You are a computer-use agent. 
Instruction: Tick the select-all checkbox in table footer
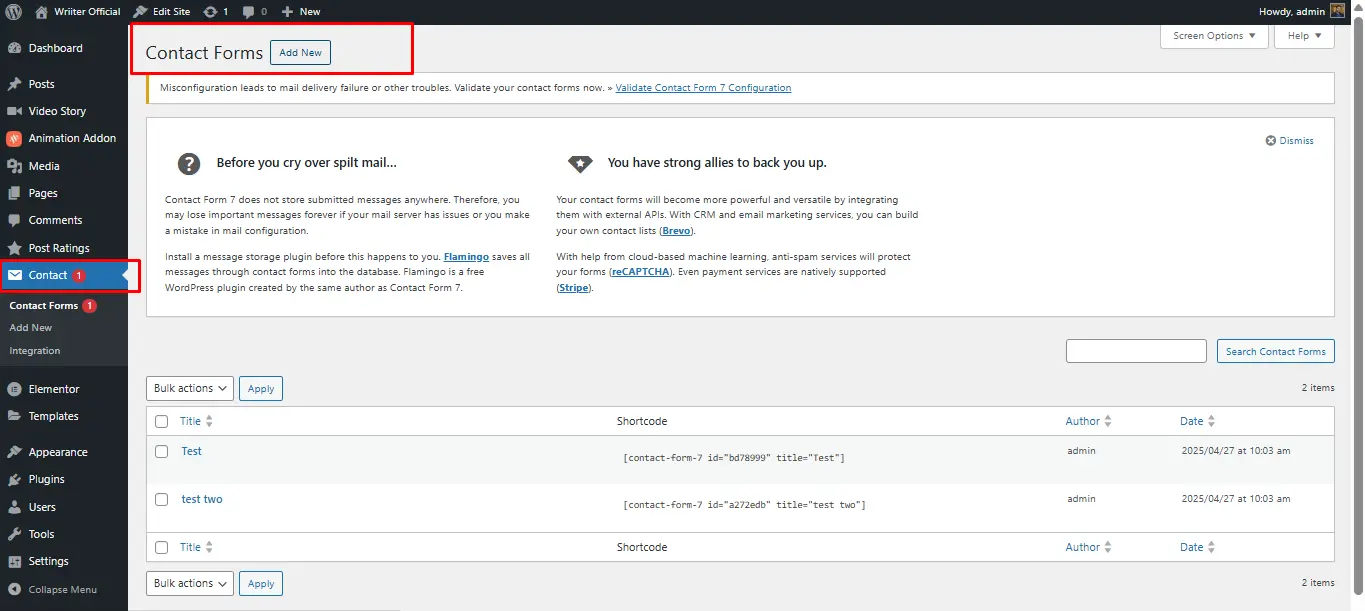tap(162, 548)
